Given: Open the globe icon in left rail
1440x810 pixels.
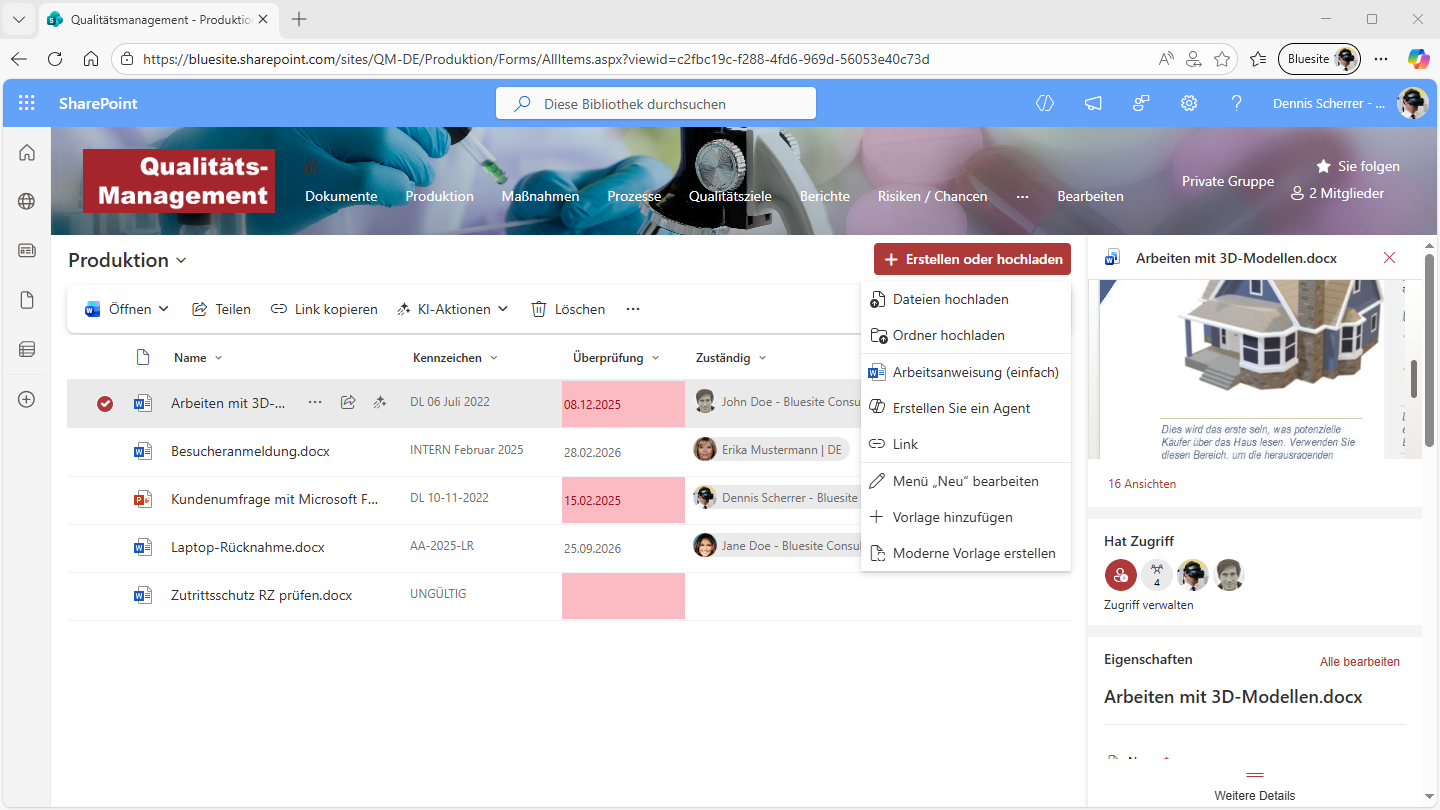Looking at the screenshot, I should (x=27, y=201).
